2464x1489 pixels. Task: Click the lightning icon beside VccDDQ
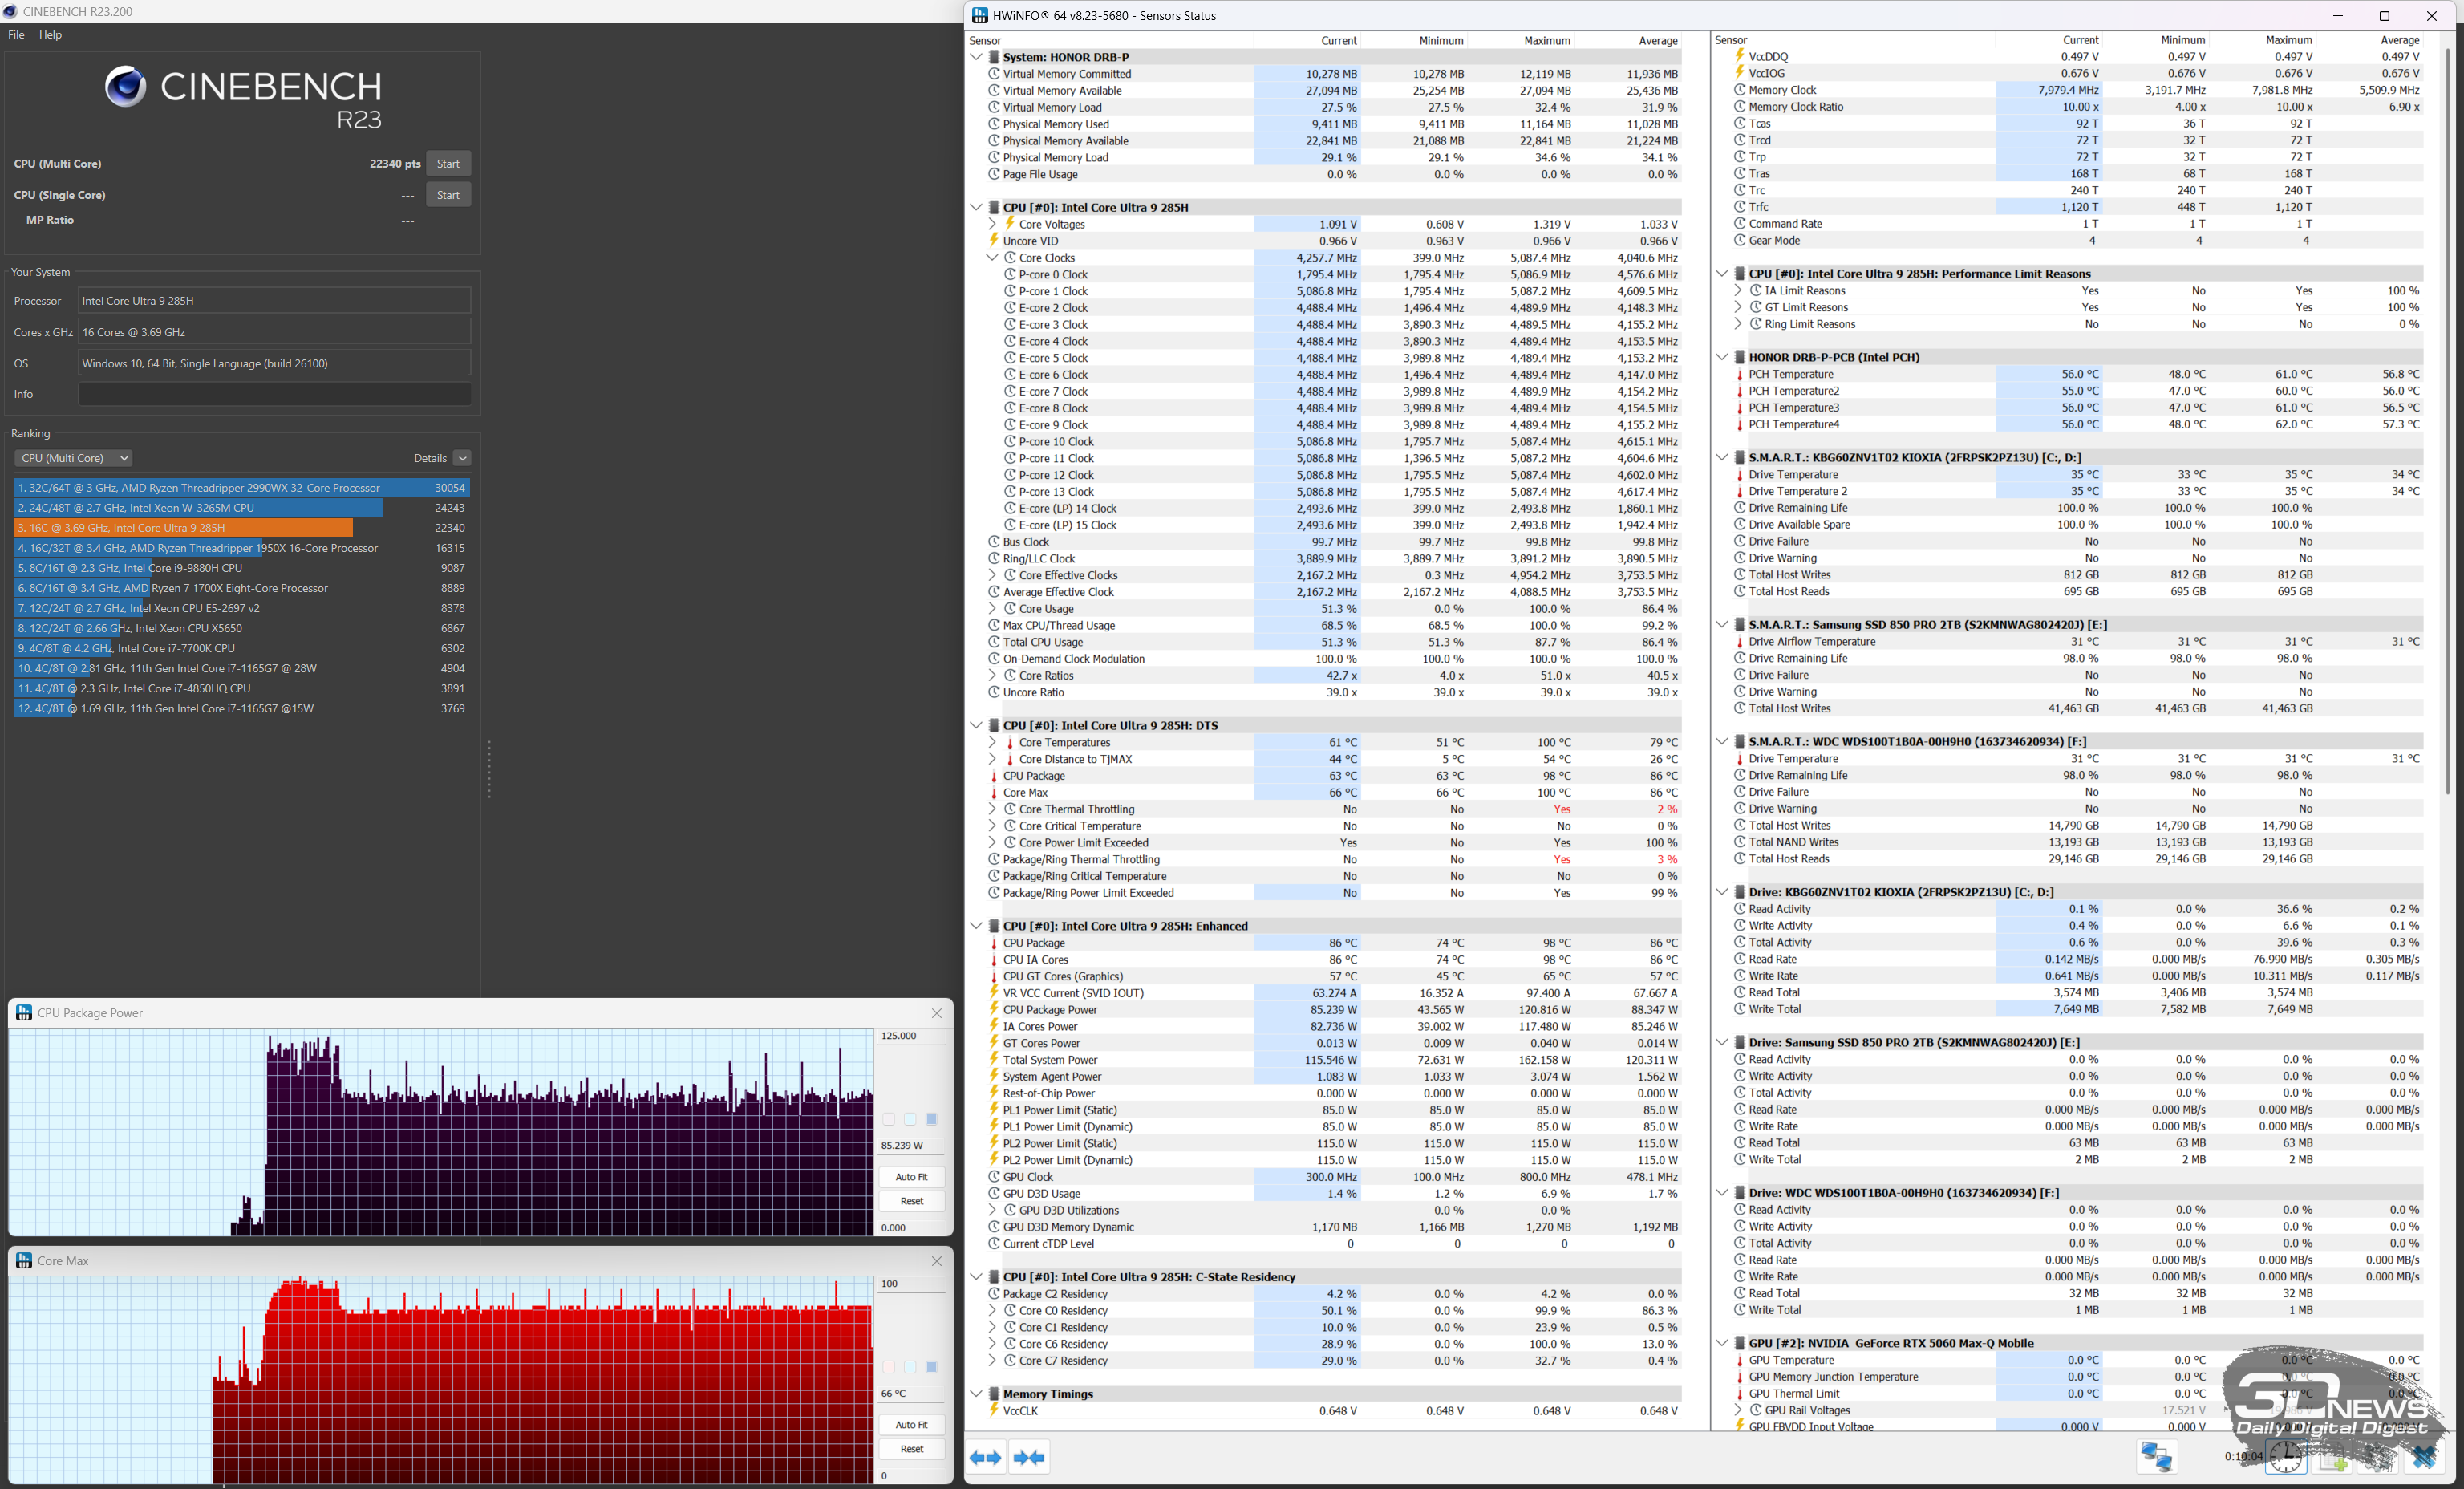(x=1739, y=57)
